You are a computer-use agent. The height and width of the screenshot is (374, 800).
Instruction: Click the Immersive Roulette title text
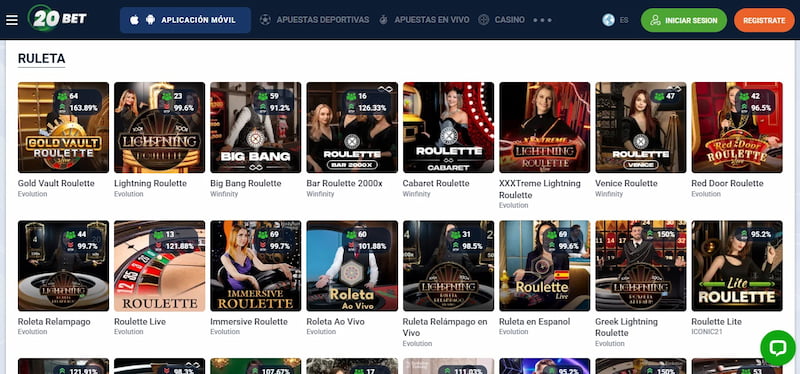pyautogui.click(x=249, y=322)
